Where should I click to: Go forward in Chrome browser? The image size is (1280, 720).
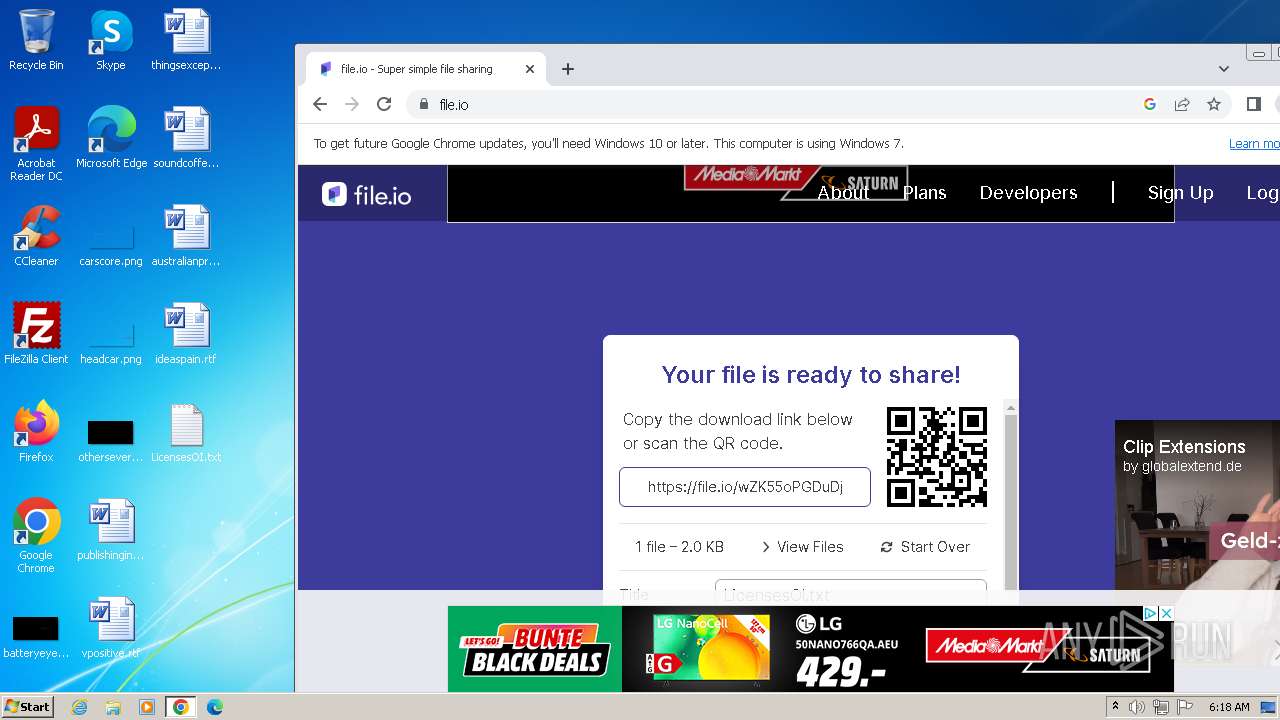(352, 104)
